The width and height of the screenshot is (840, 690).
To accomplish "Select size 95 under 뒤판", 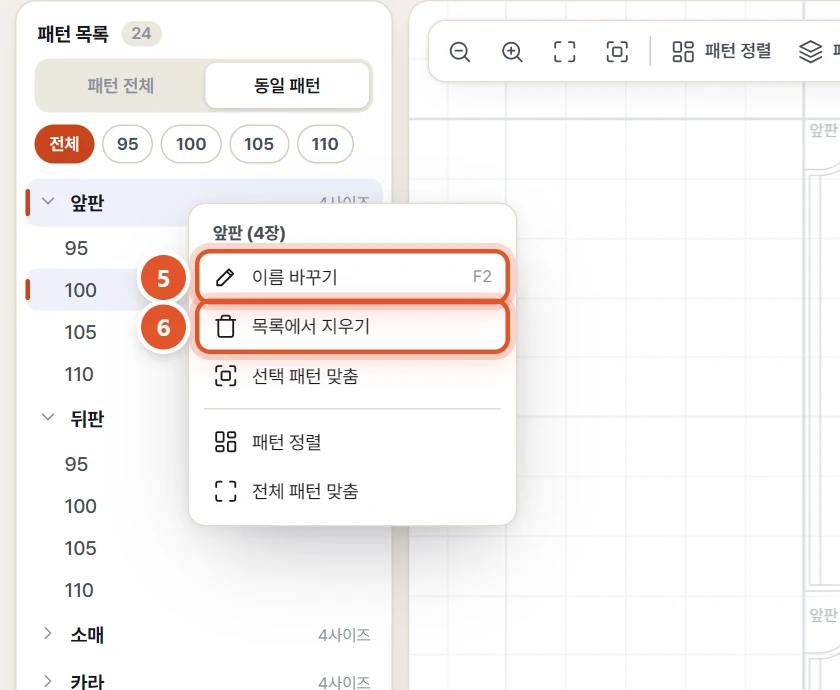I will click(76, 464).
